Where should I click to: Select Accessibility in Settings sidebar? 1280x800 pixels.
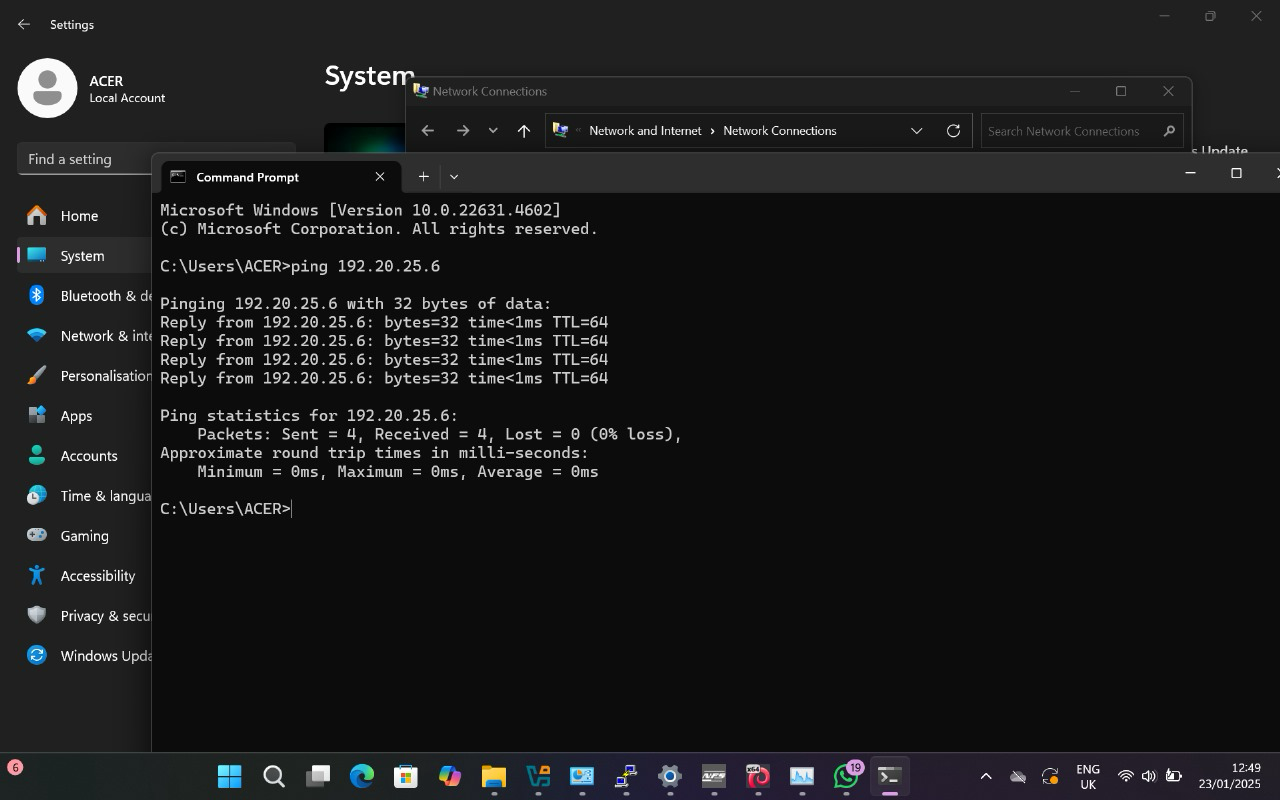click(97, 576)
